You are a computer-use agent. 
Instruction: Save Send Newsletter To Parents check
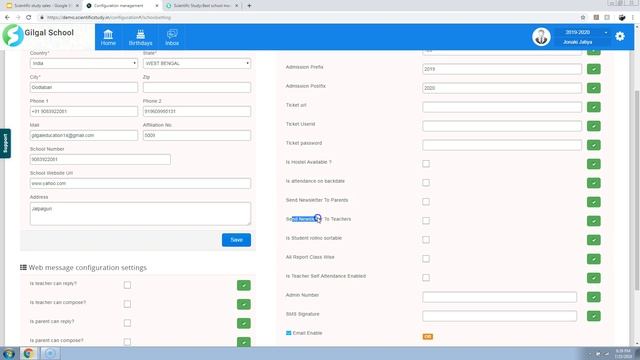click(x=593, y=202)
